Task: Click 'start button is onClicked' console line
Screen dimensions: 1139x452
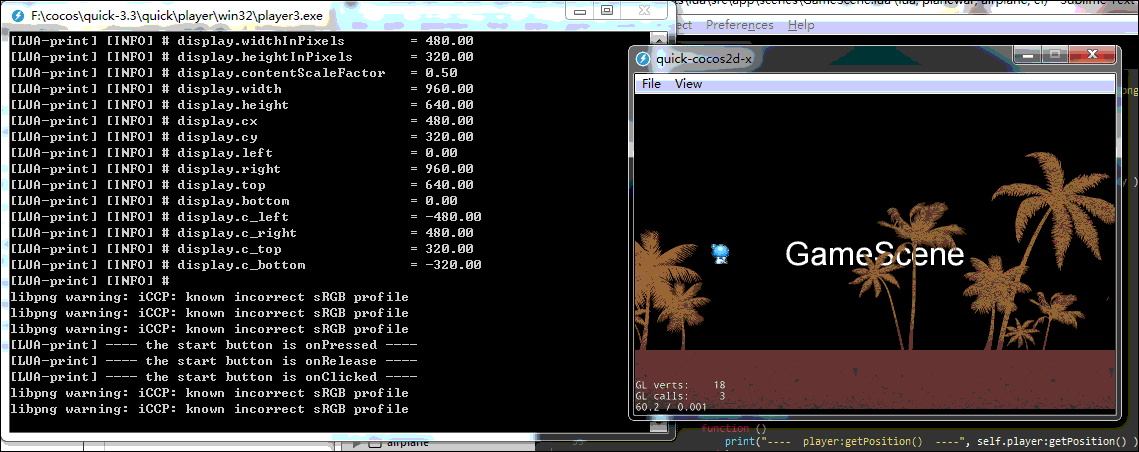Action: click(214, 376)
